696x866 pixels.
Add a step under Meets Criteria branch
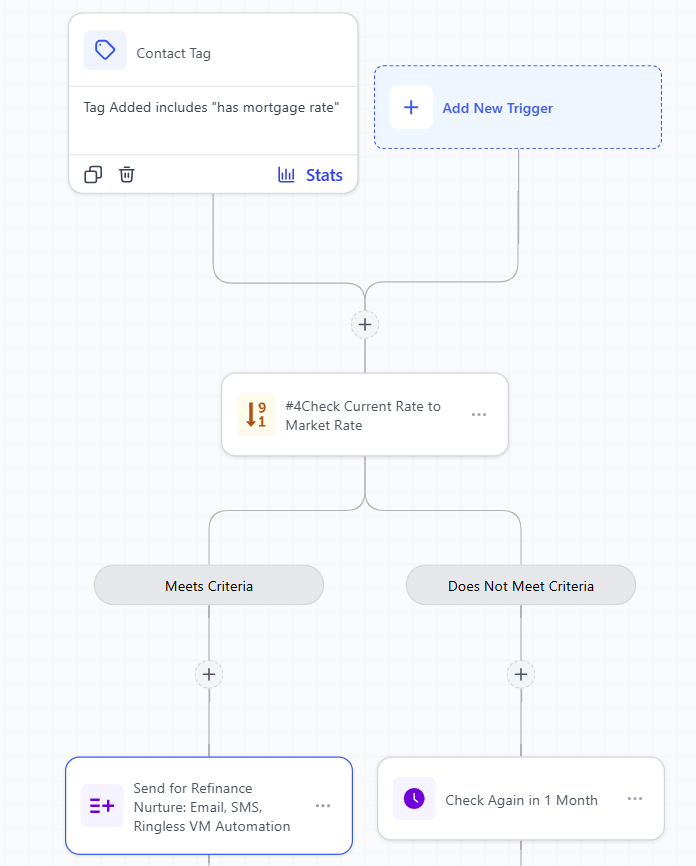[208, 674]
